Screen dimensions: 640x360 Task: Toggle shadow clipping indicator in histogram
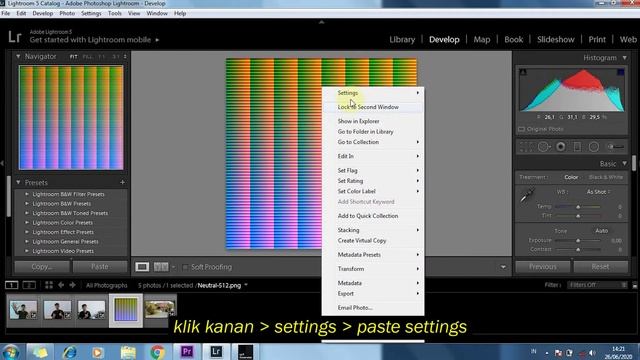[x=523, y=72]
